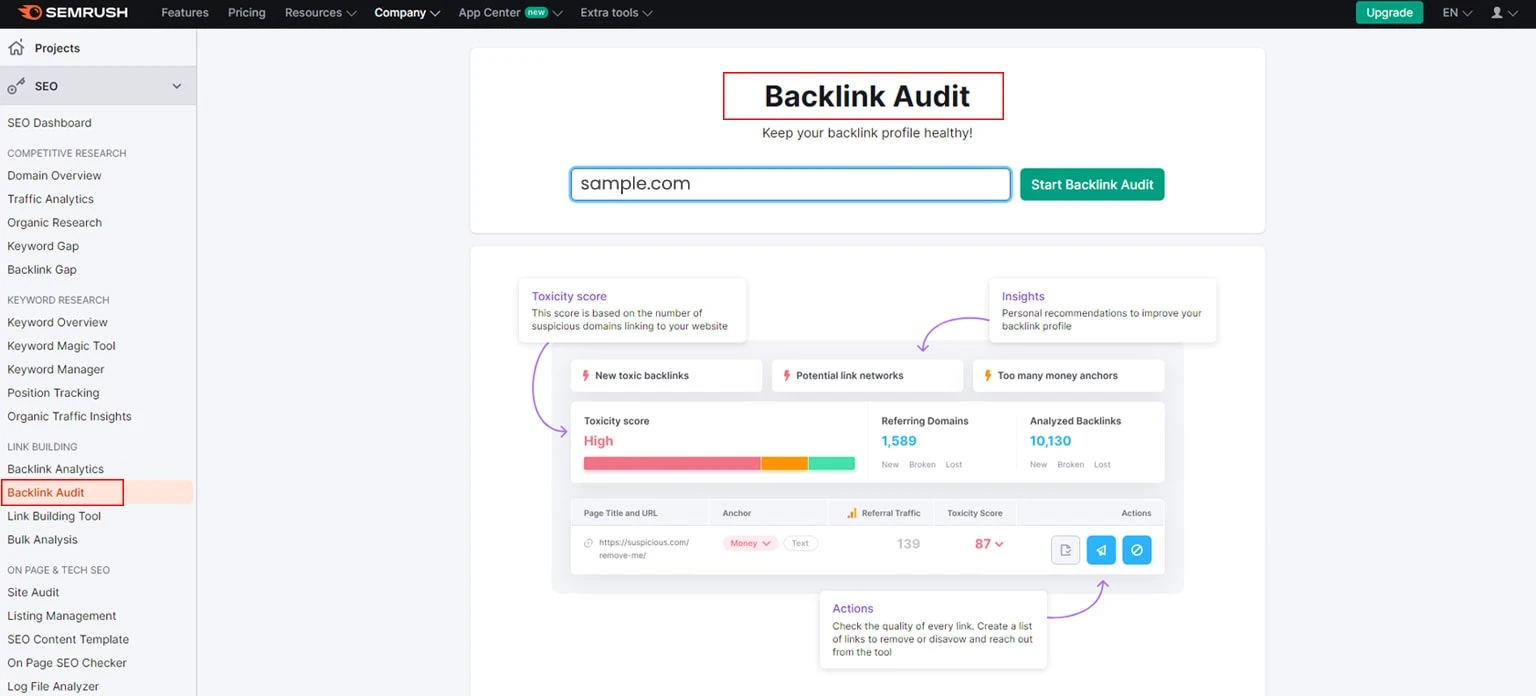Click the 'Backlink Audit' page heading
The height and width of the screenshot is (696, 1536).
pyautogui.click(x=867, y=96)
